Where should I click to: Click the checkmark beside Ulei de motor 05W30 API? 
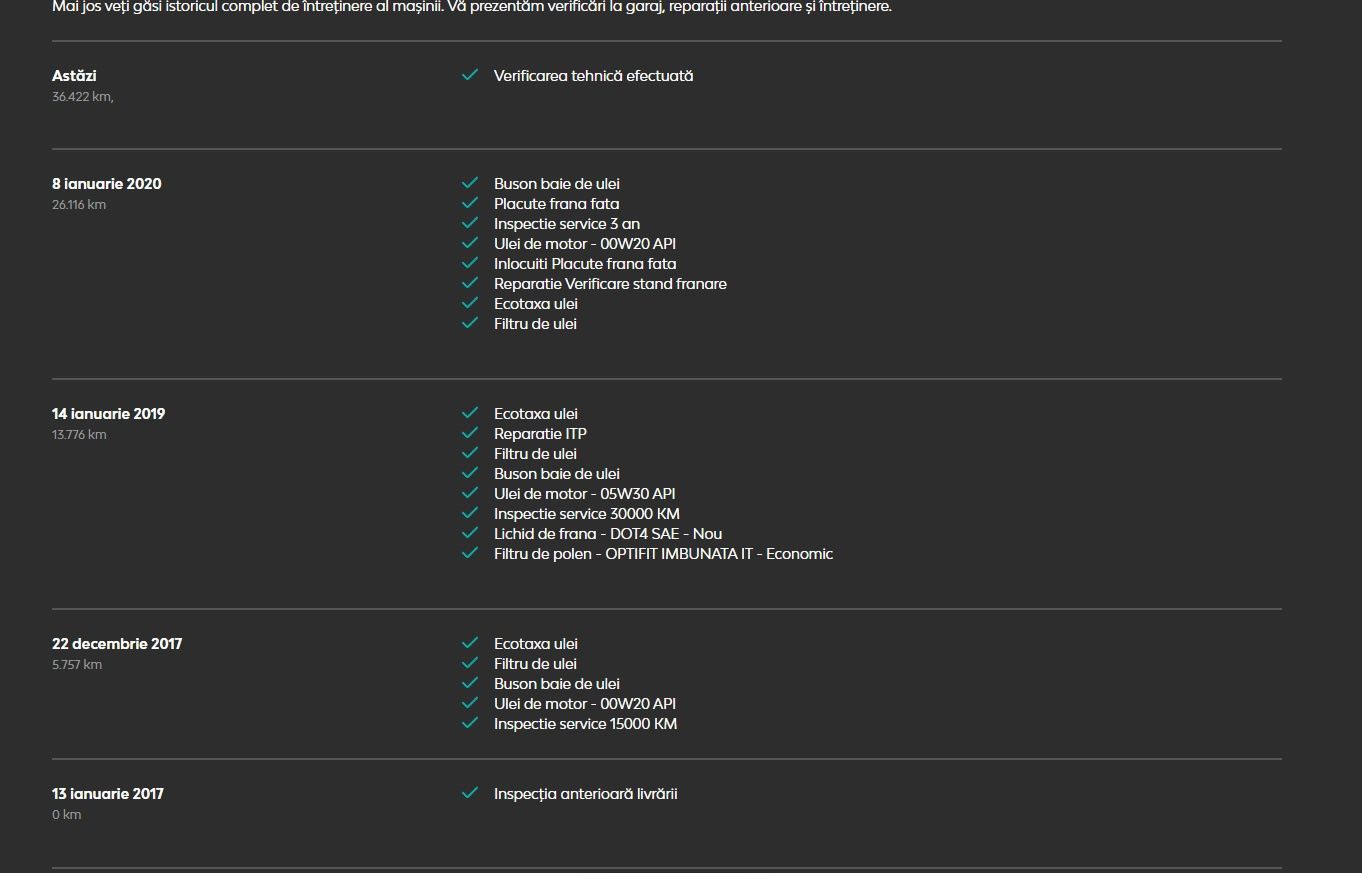[470, 493]
